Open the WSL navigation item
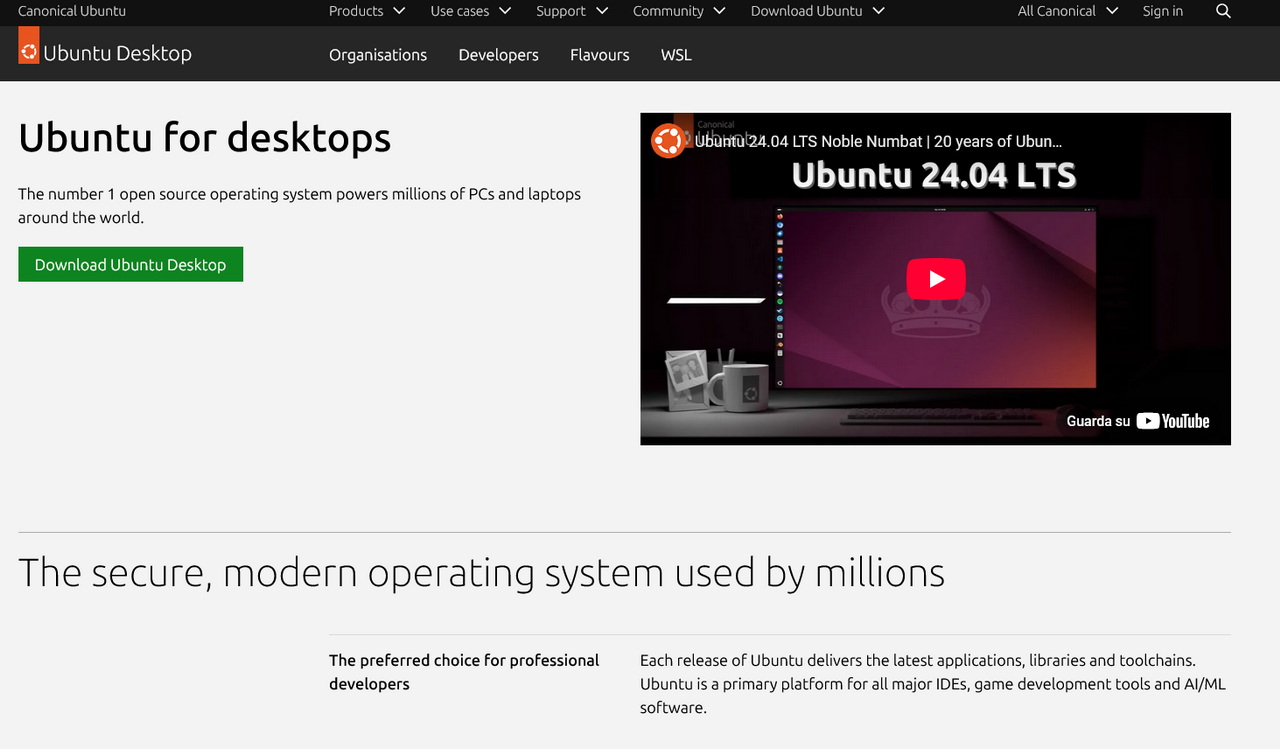Screen dimensions: 1280x749 676,55
